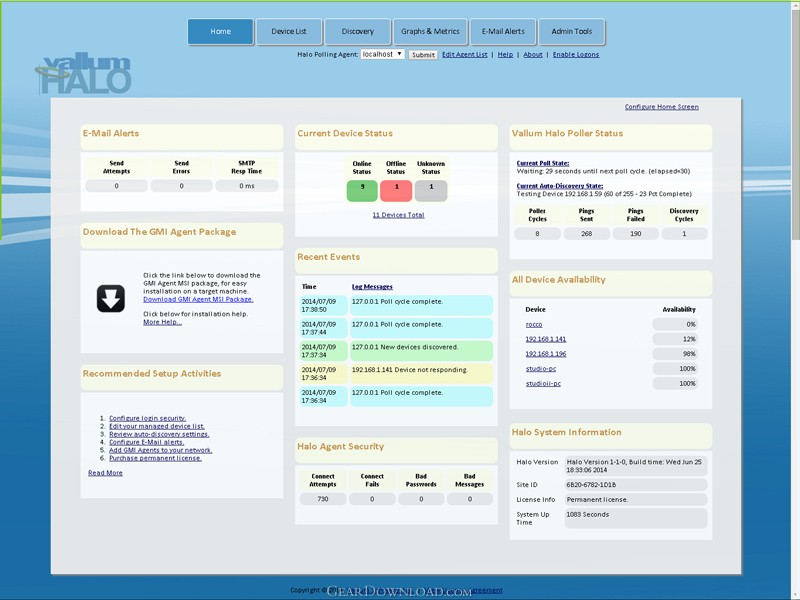800x600 pixels.
Task: Select the 'New devices discovered' event message
Action: tap(421, 351)
